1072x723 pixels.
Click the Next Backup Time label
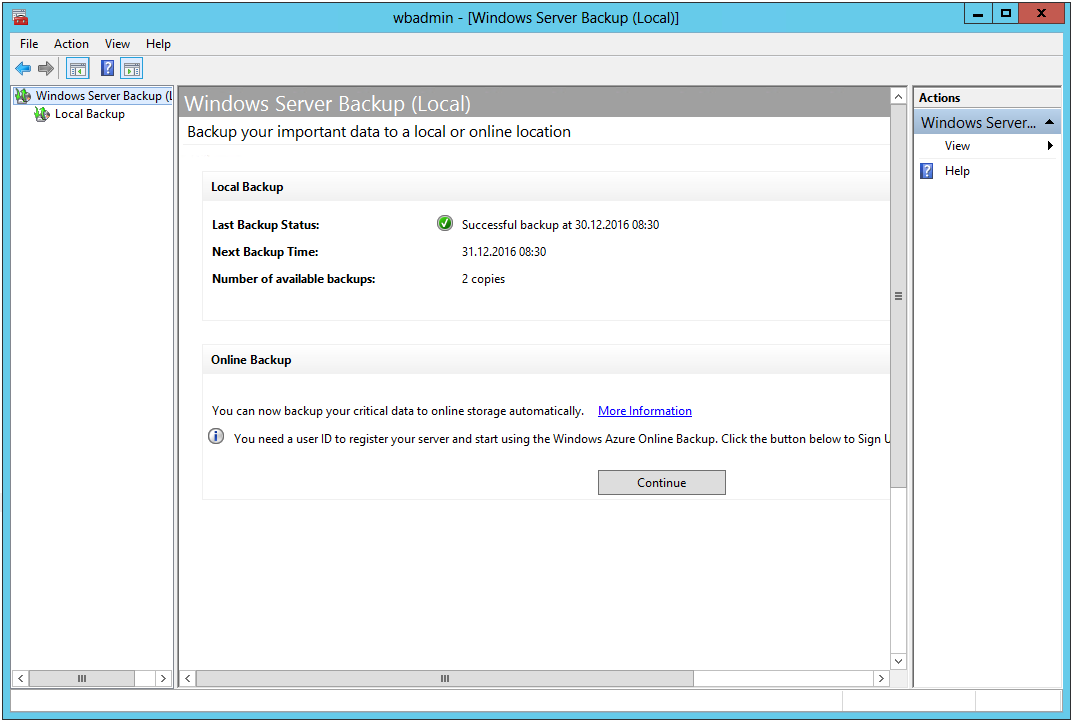click(265, 251)
